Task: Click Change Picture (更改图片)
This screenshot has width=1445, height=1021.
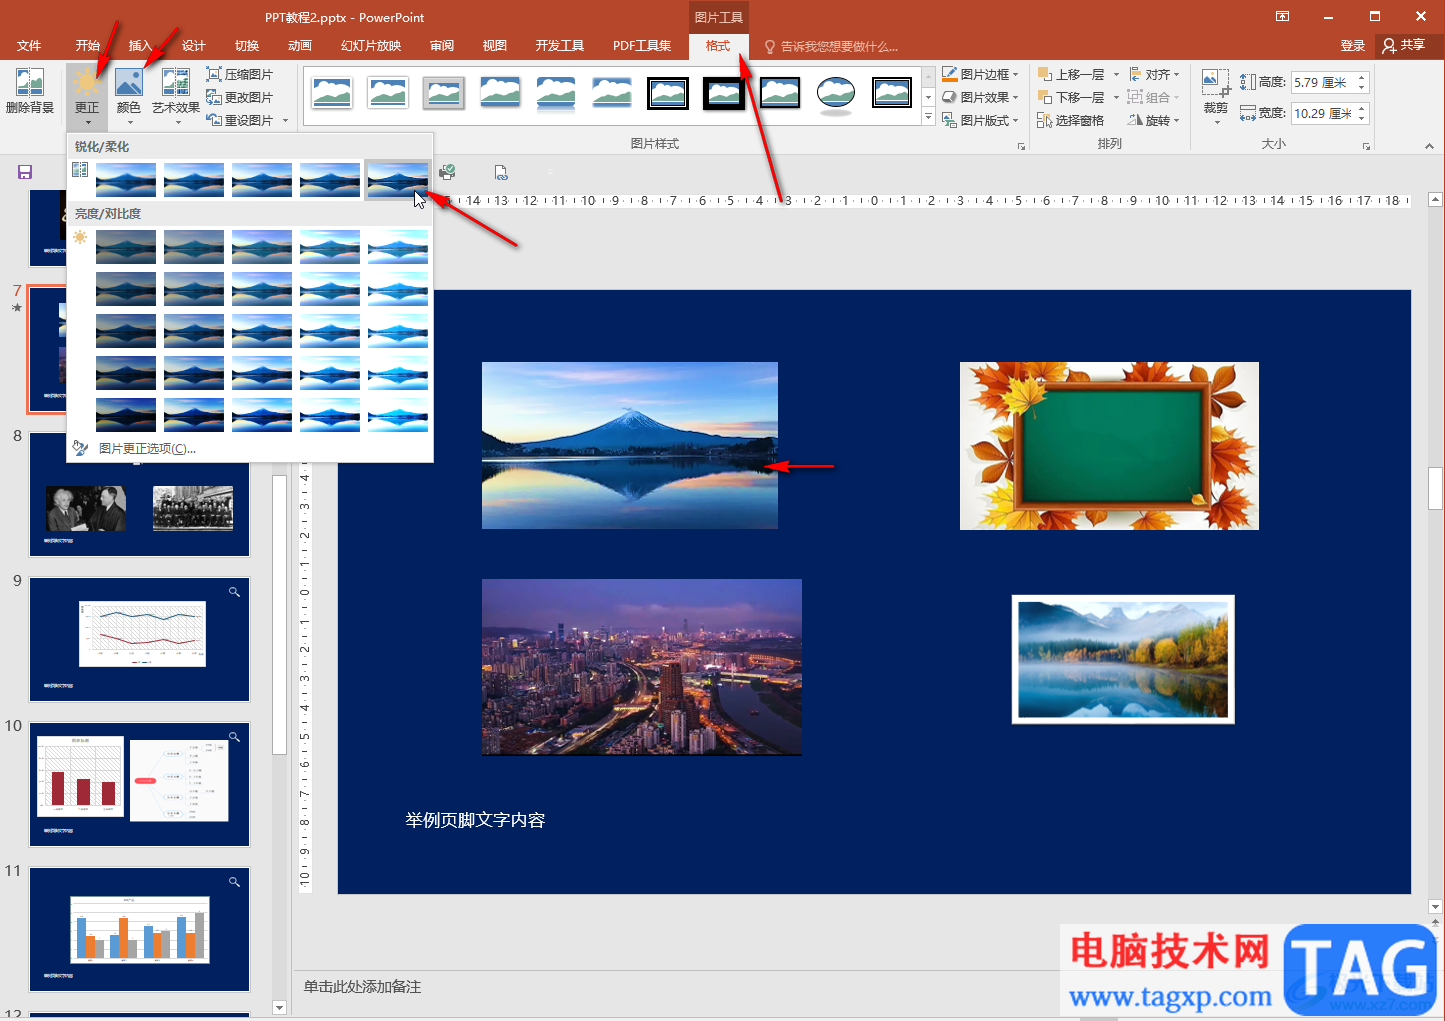Action: pyautogui.click(x=240, y=97)
